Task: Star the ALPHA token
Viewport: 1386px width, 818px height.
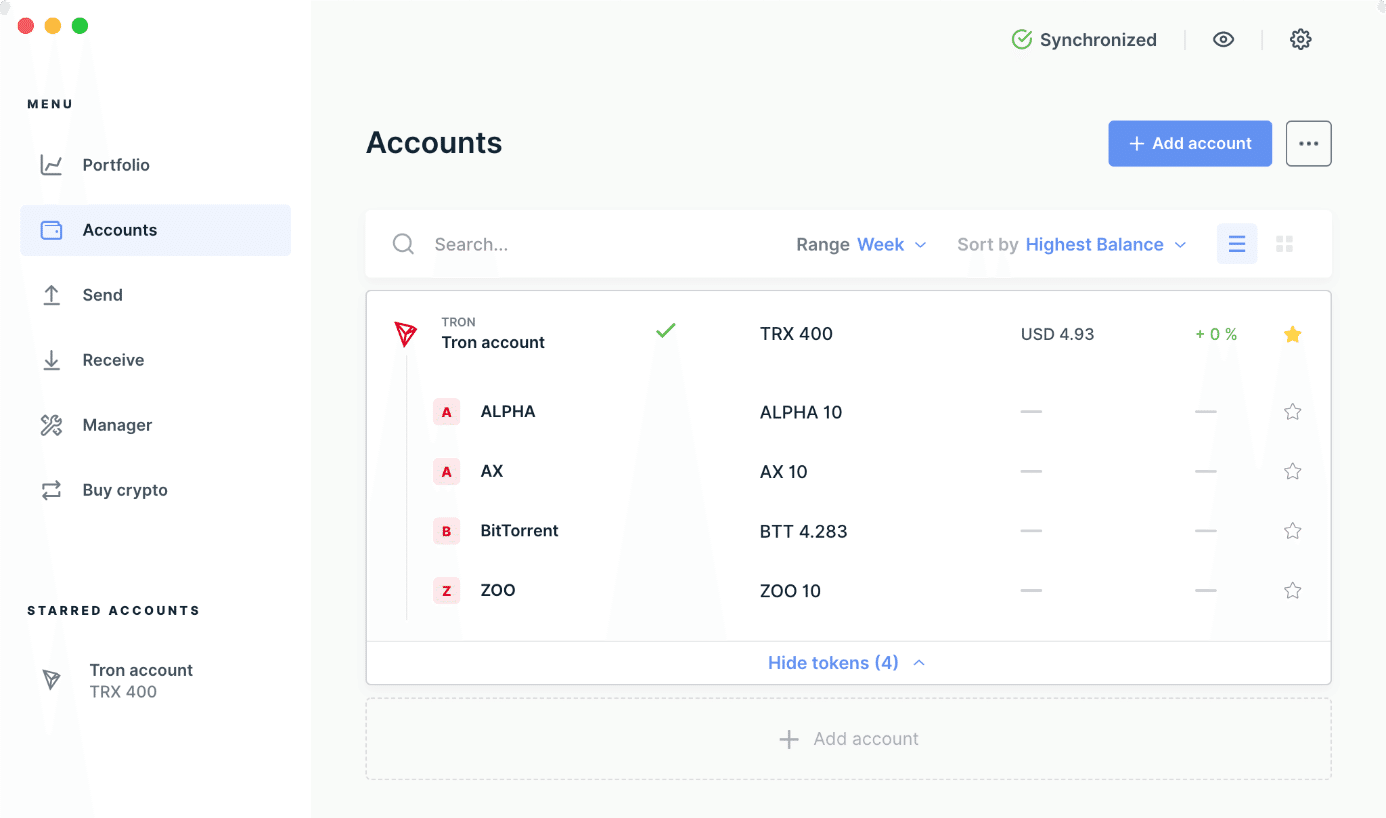Action: (1292, 412)
